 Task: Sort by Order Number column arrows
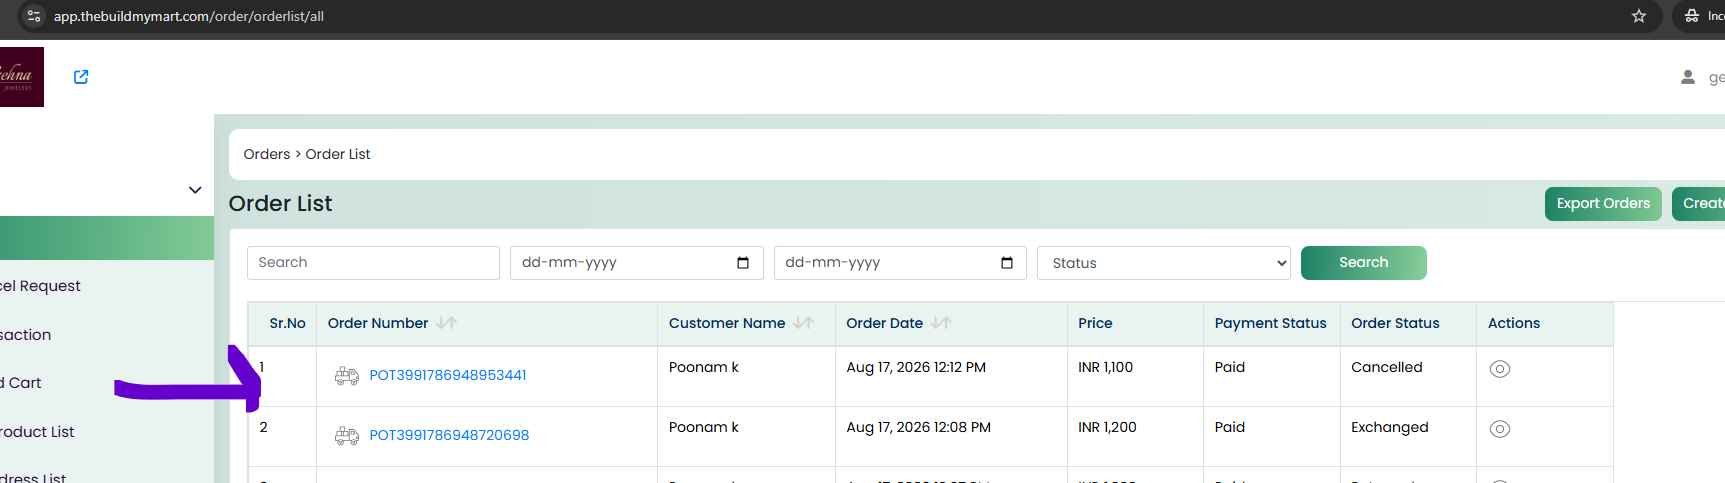447,323
